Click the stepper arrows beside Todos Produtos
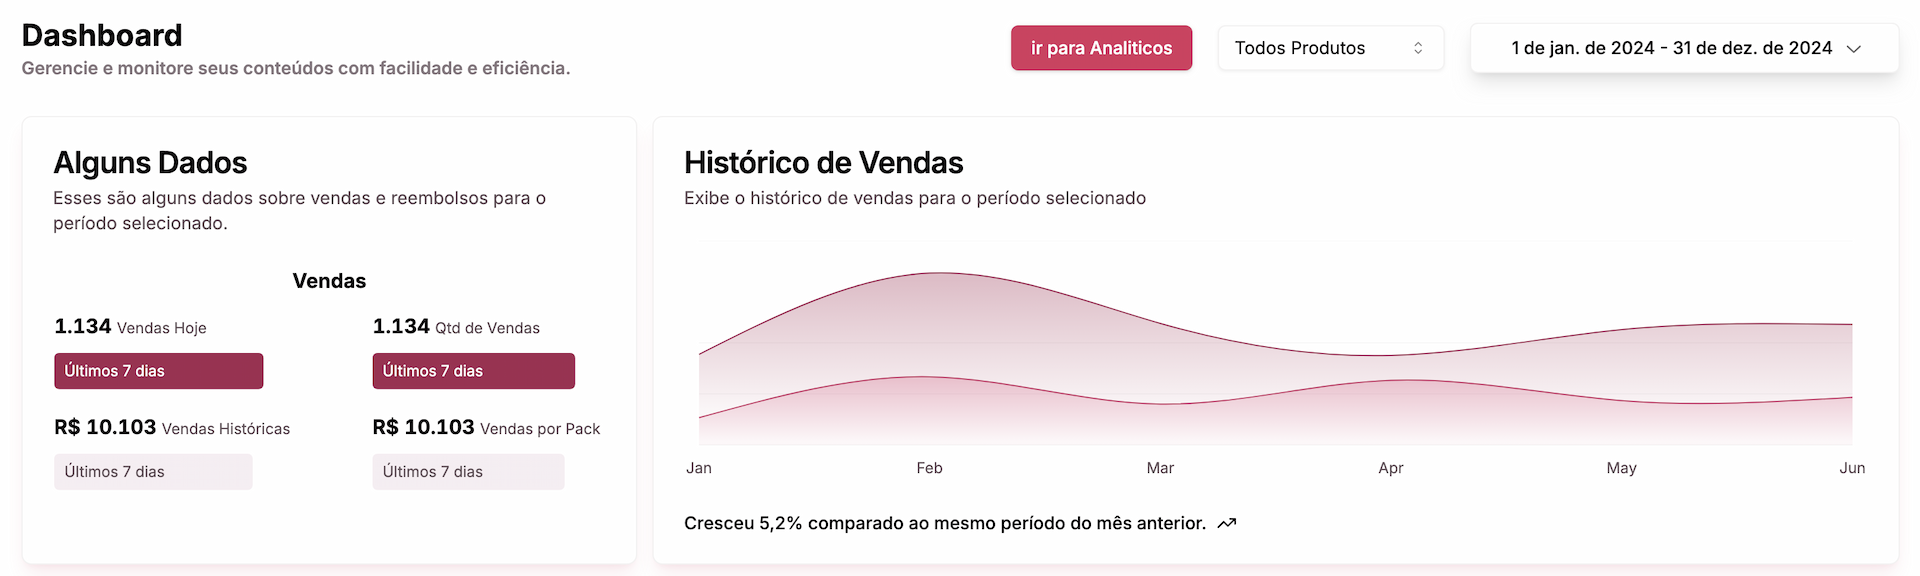Image resolution: width=1920 pixels, height=576 pixels. tap(1418, 47)
